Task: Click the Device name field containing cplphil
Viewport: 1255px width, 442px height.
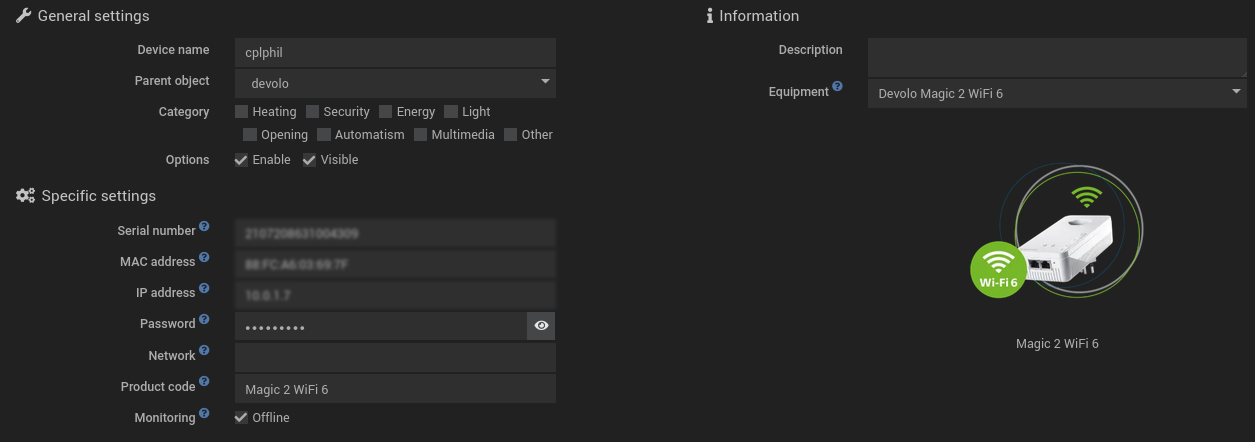Action: 396,52
